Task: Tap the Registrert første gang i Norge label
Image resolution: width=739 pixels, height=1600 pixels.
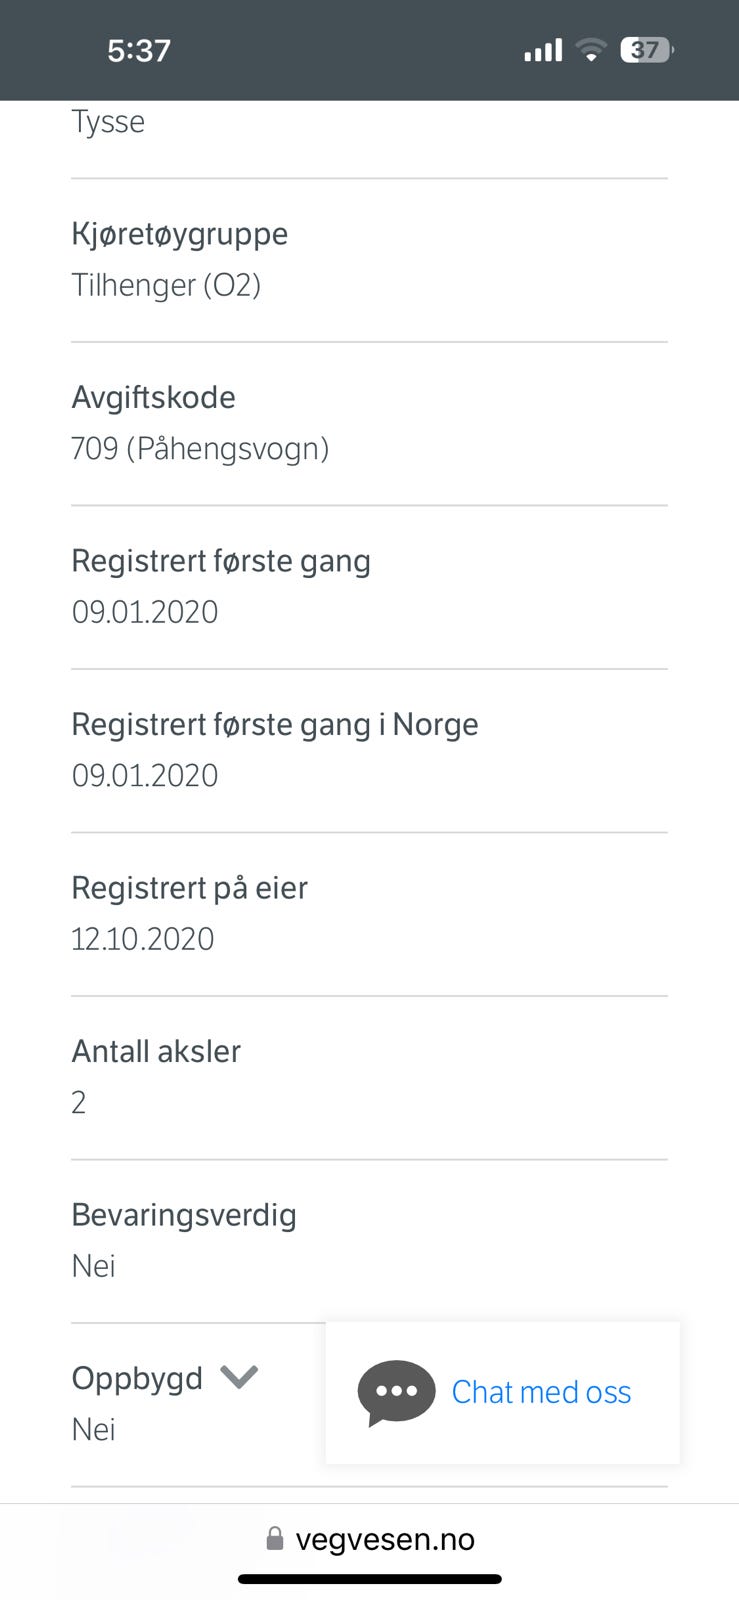Action: pos(275,724)
